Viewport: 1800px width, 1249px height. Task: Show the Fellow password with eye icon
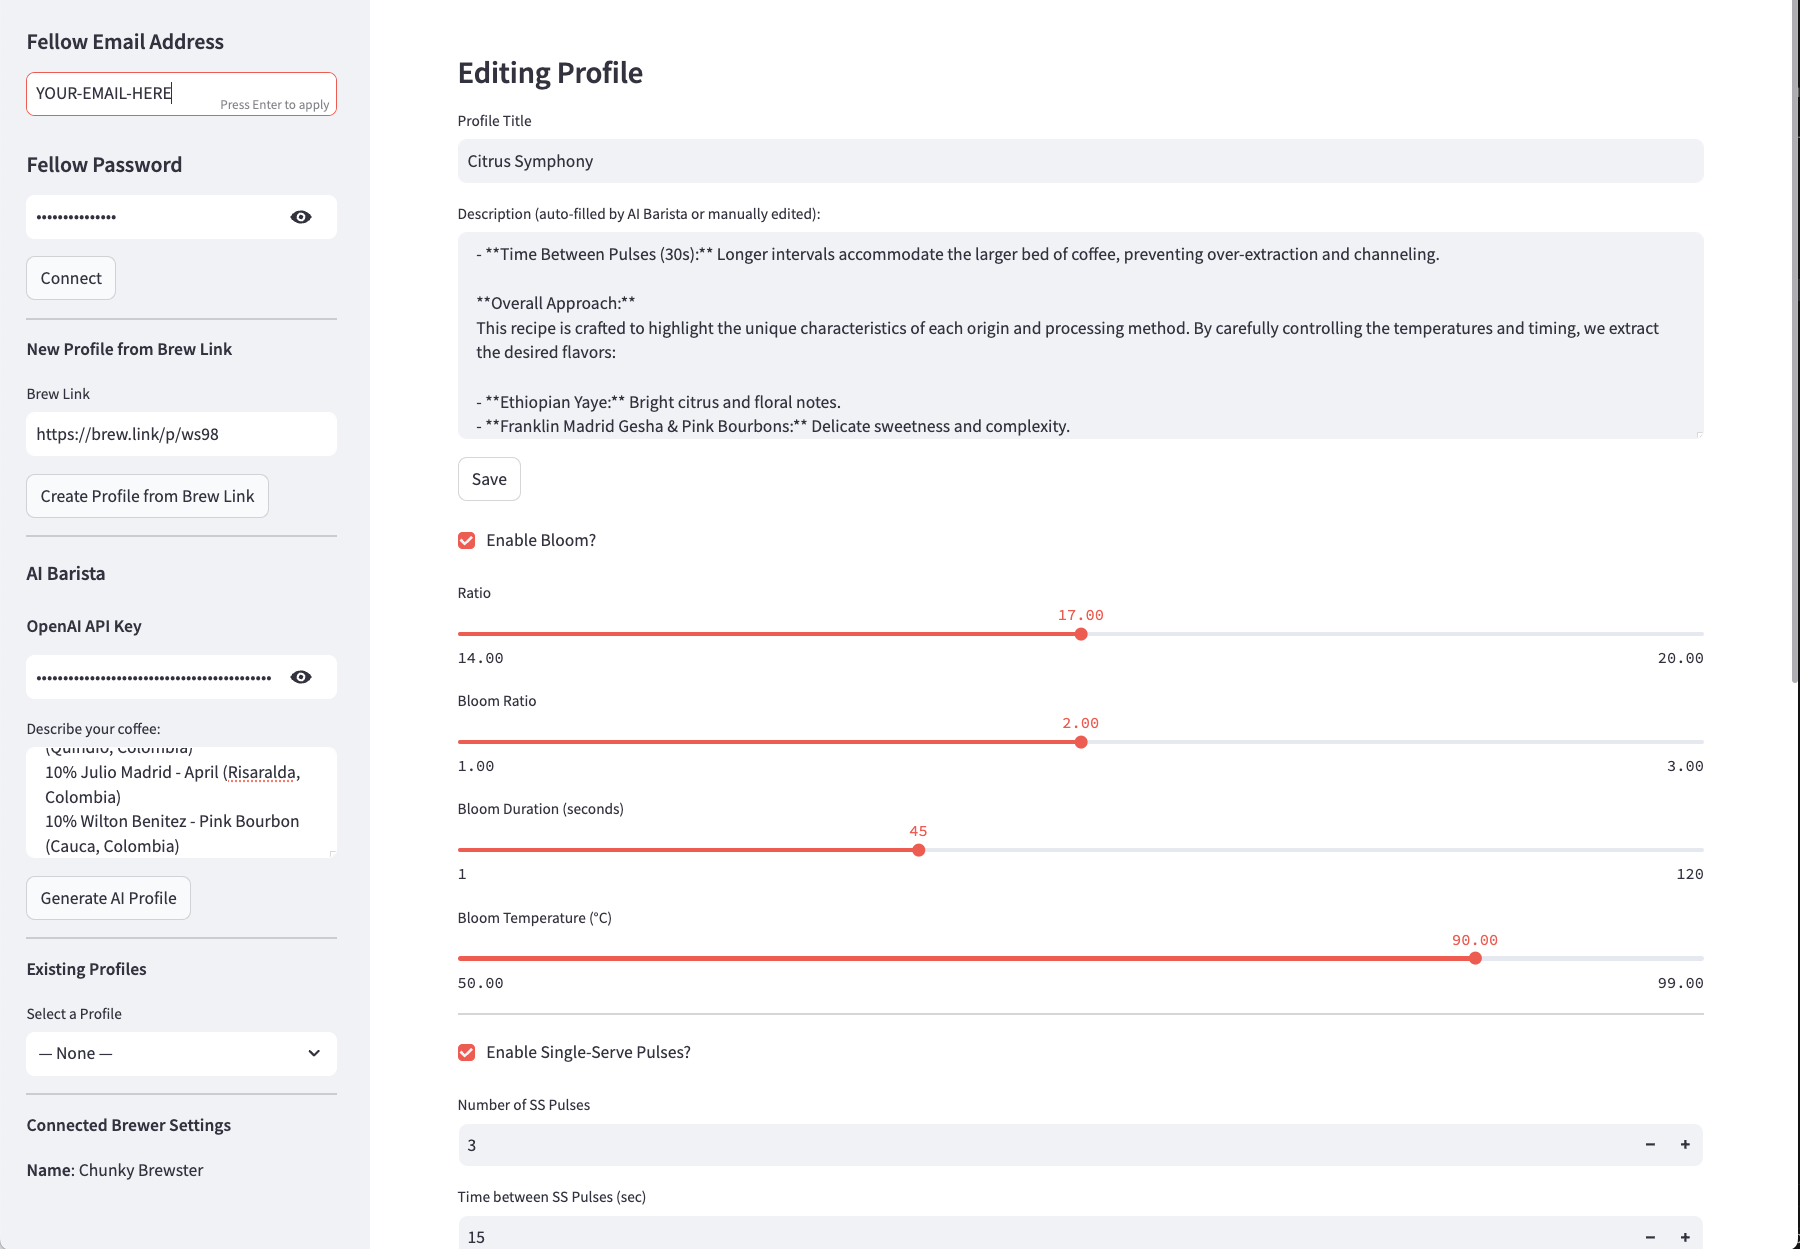(300, 217)
